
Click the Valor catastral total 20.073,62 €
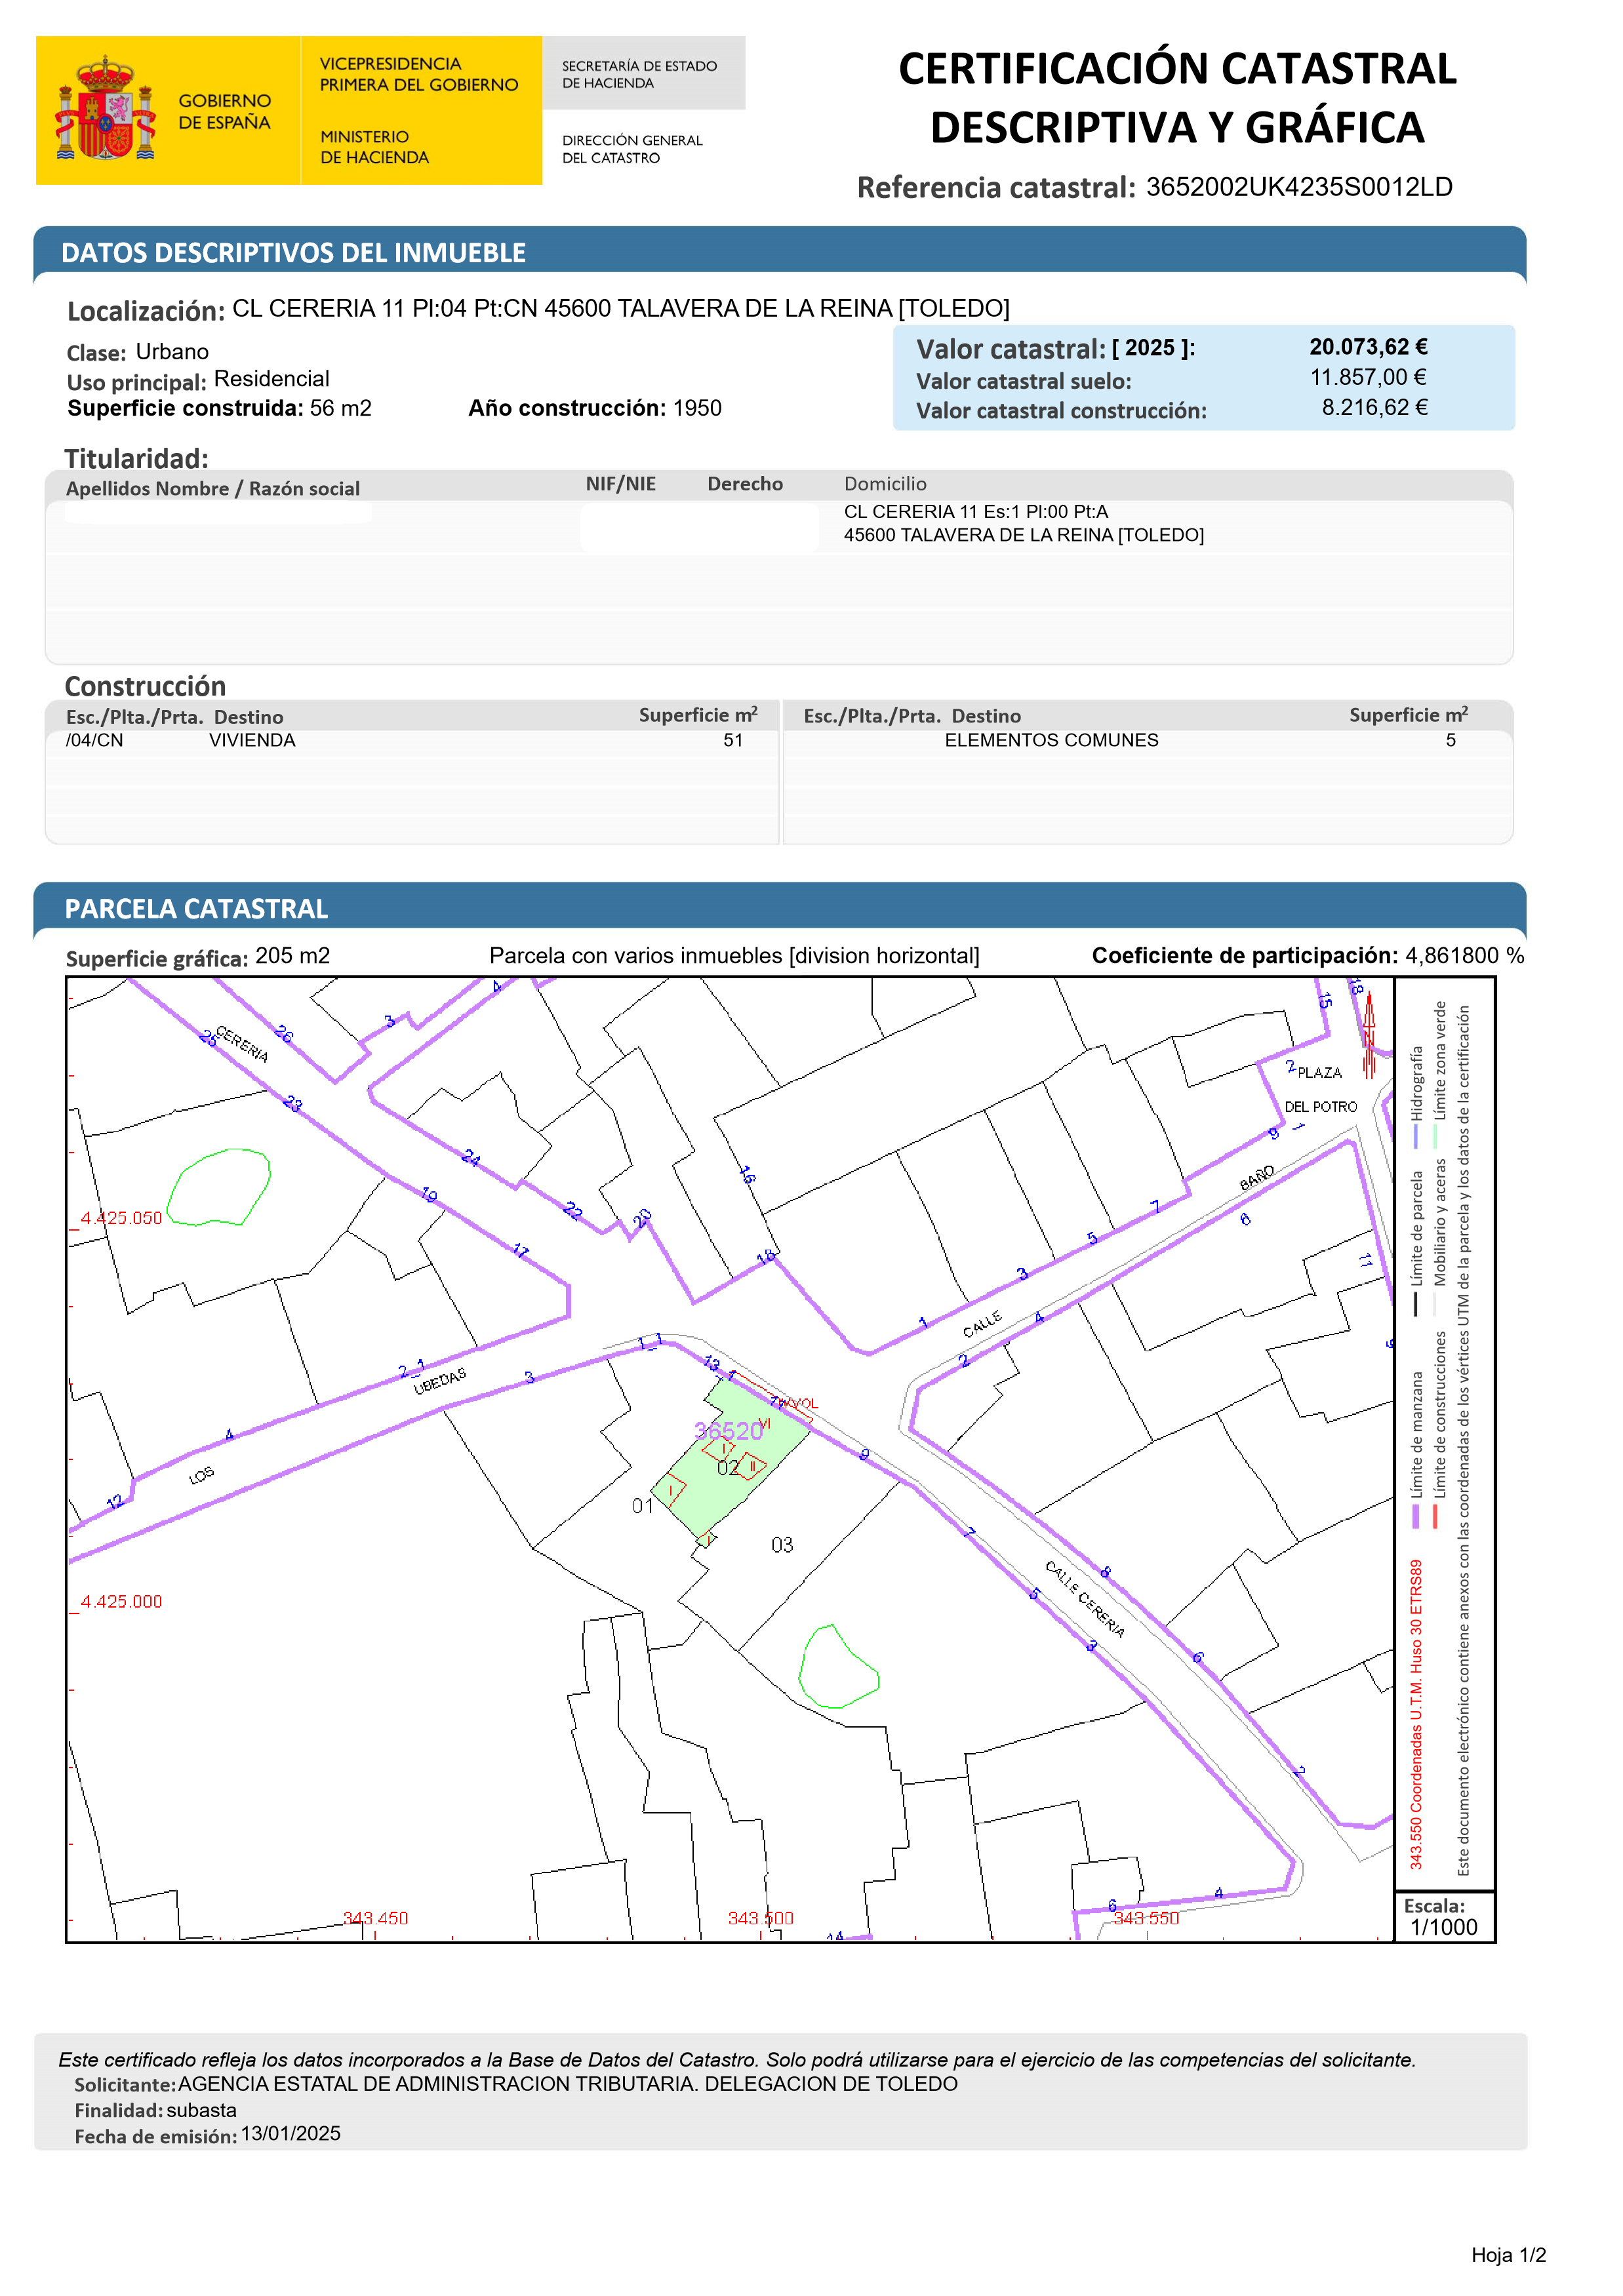(1368, 347)
